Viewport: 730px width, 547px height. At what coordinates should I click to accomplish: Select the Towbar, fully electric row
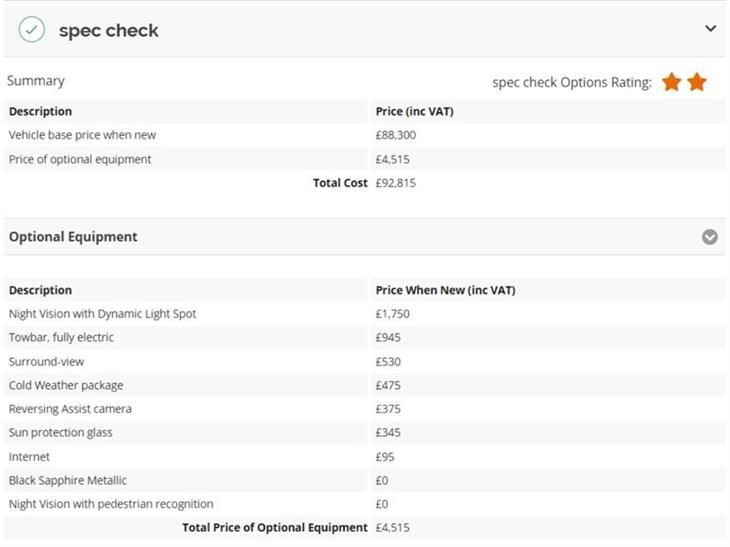tap(365, 338)
